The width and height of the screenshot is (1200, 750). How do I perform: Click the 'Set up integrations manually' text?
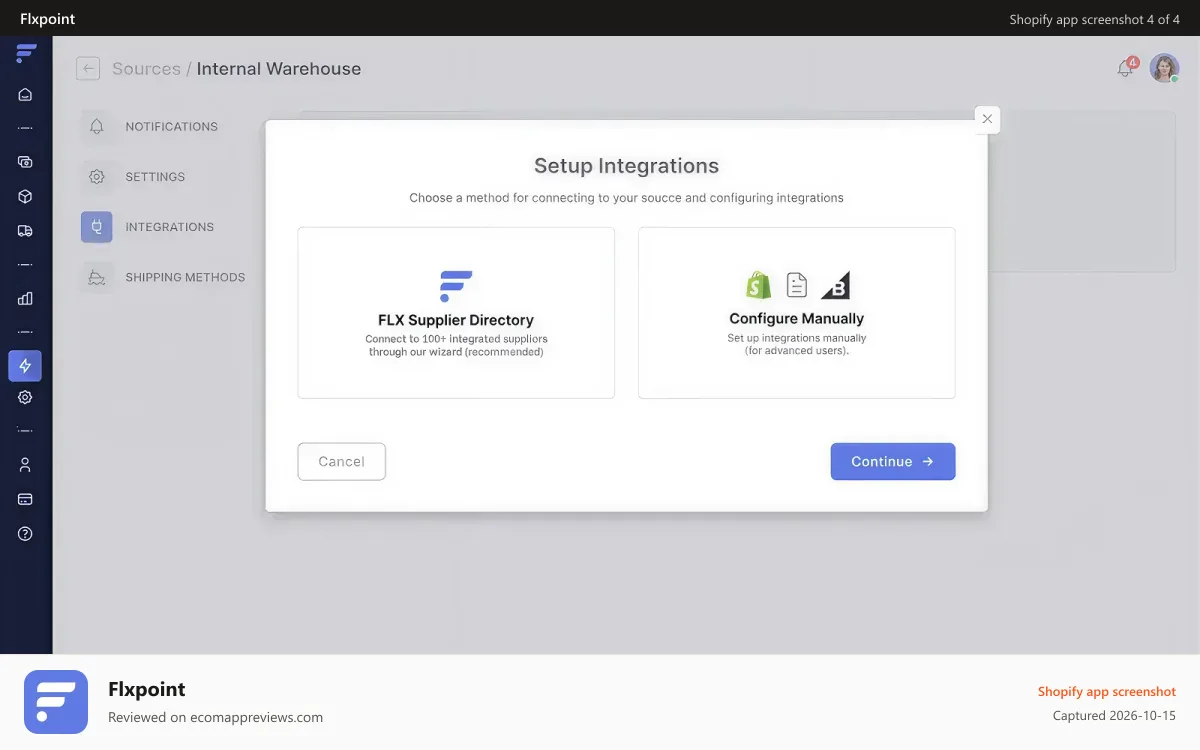[797, 344]
